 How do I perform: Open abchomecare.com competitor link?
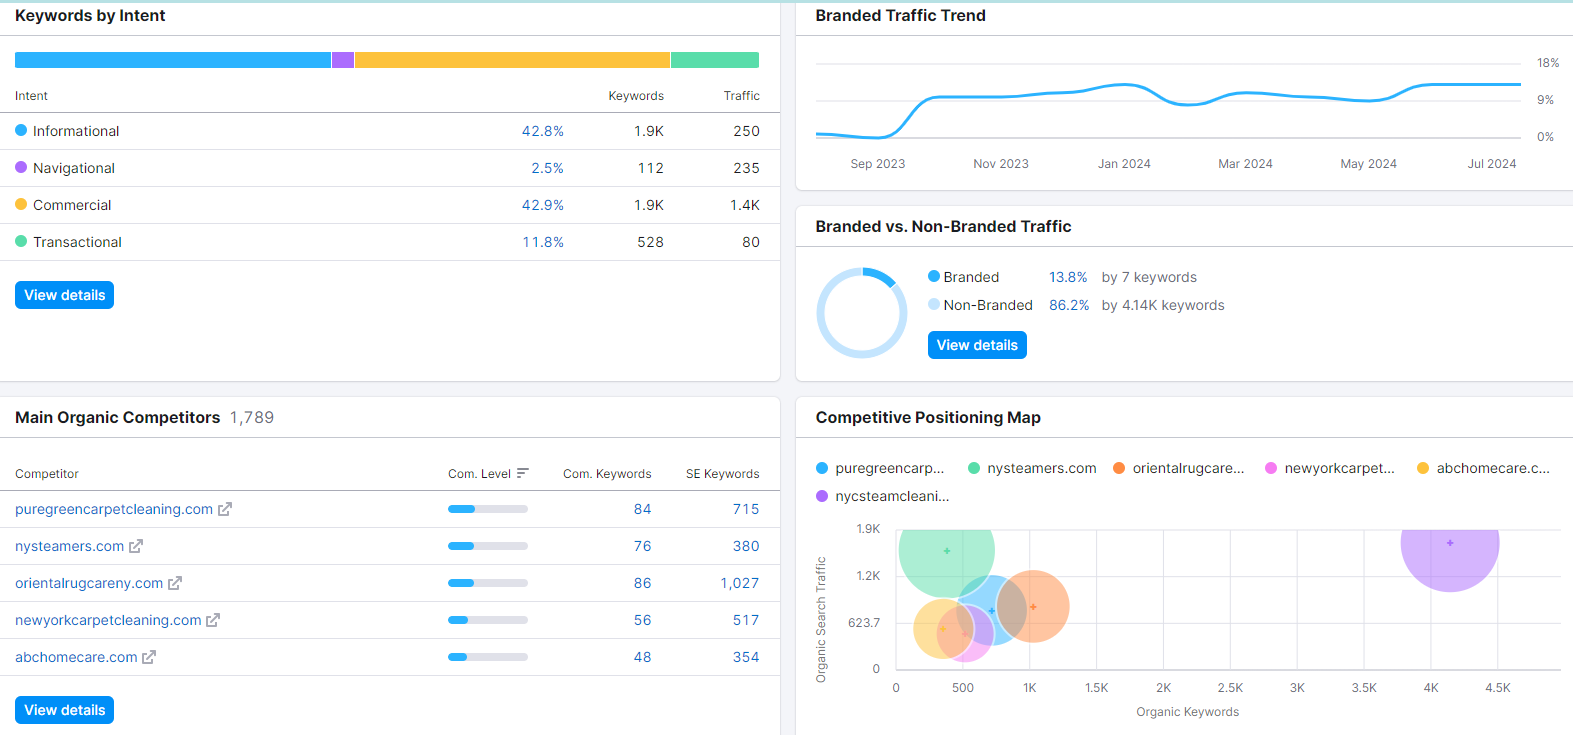click(76, 657)
